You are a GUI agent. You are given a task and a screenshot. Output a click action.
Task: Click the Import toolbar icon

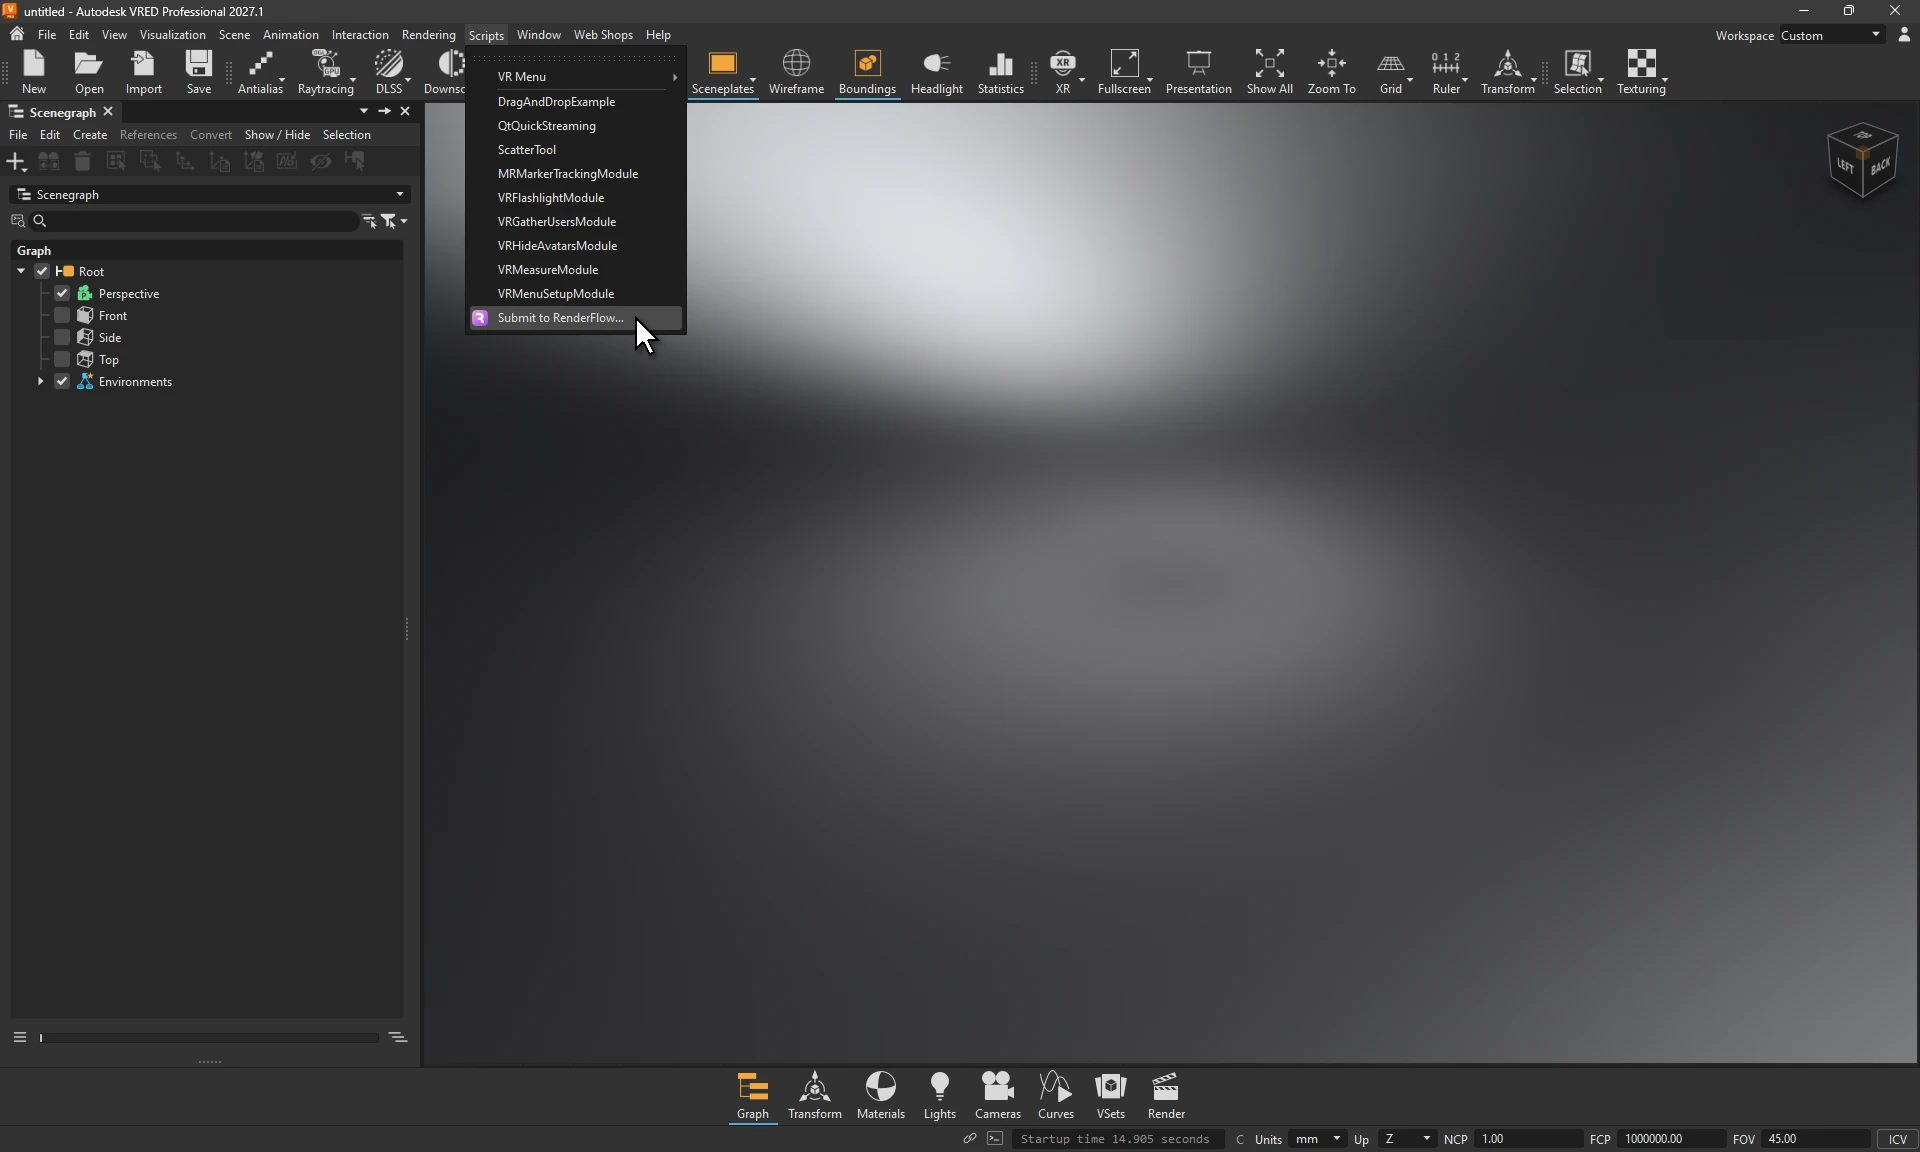click(144, 72)
